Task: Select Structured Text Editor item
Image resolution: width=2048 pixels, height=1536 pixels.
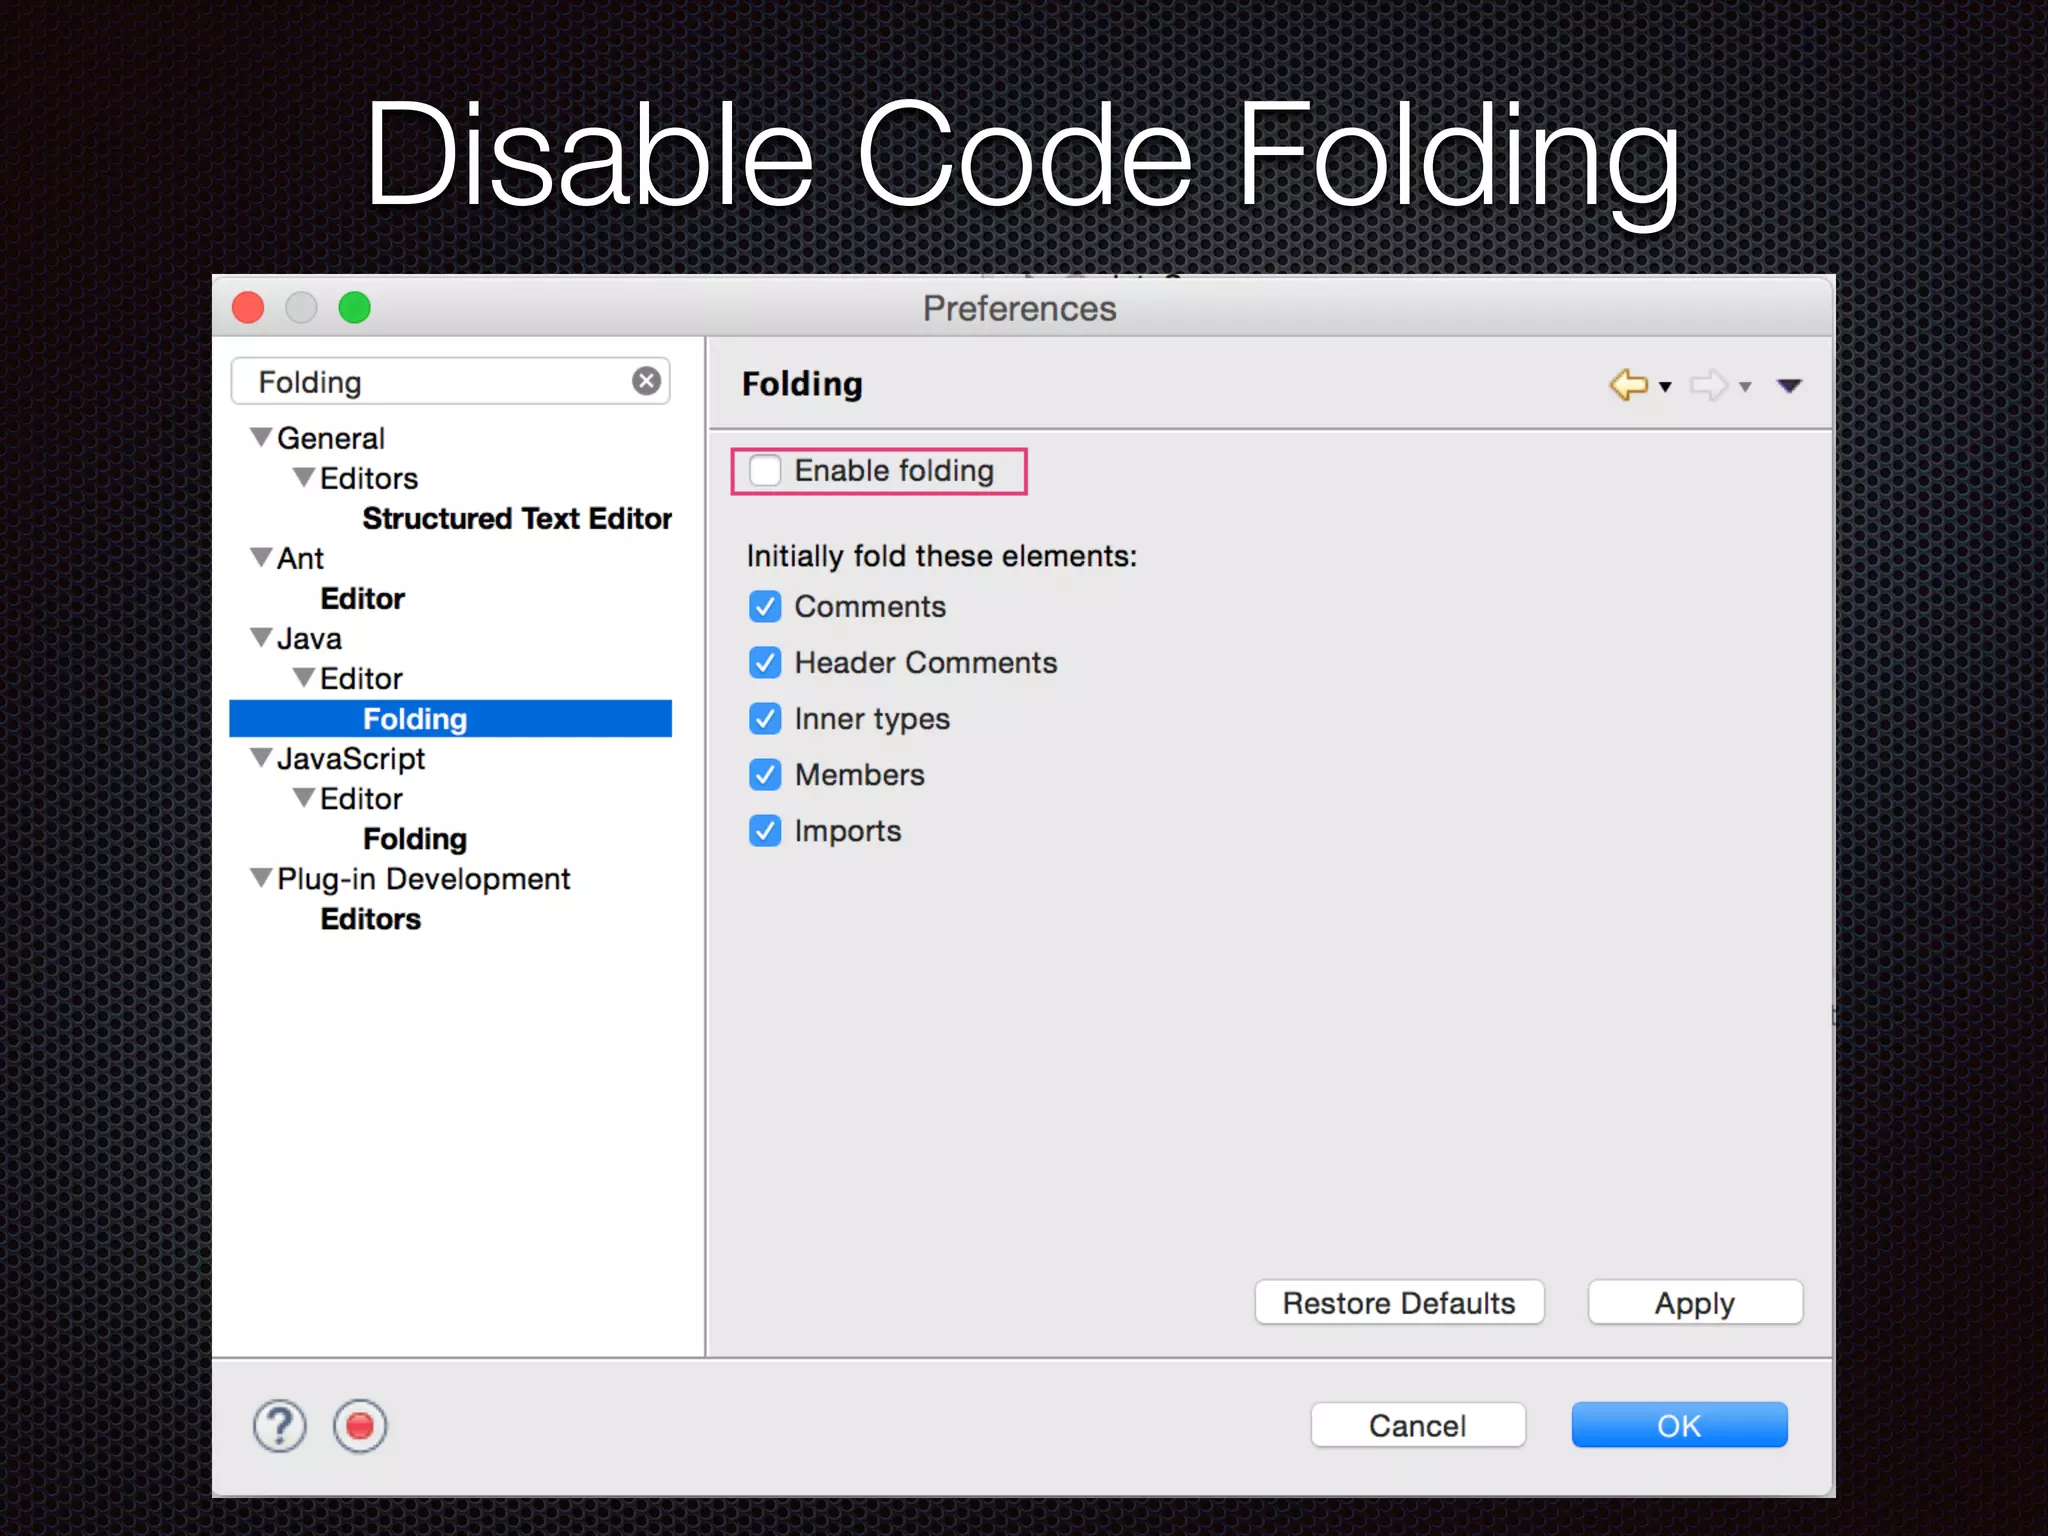Action: pyautogui.click(x=517, y=519)
